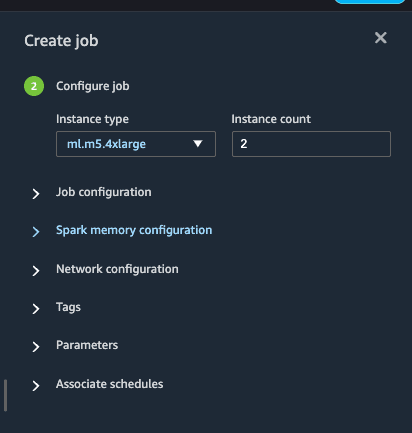412x433 pixels.
Task: Open the Associate schedules section label
Action: tap(110, 384)
